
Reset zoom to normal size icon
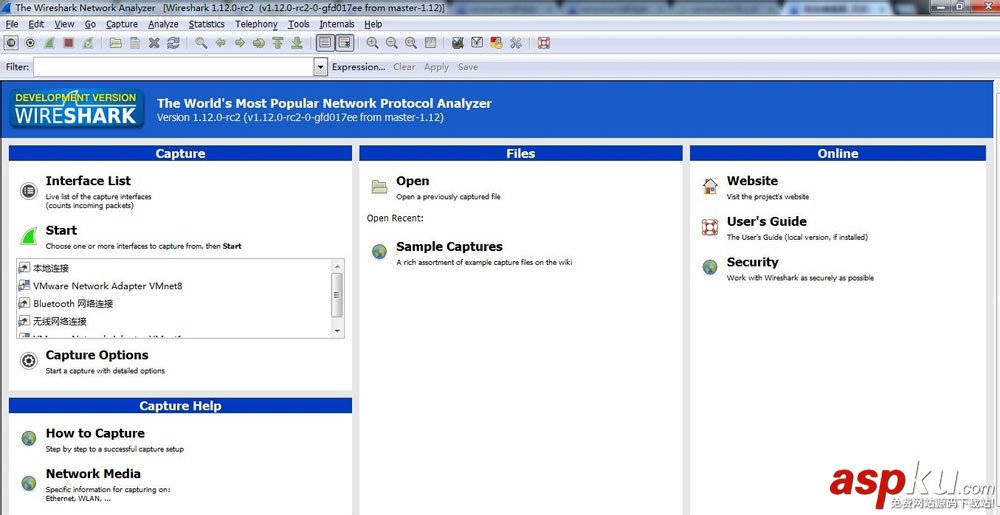(x=411, y=43)
